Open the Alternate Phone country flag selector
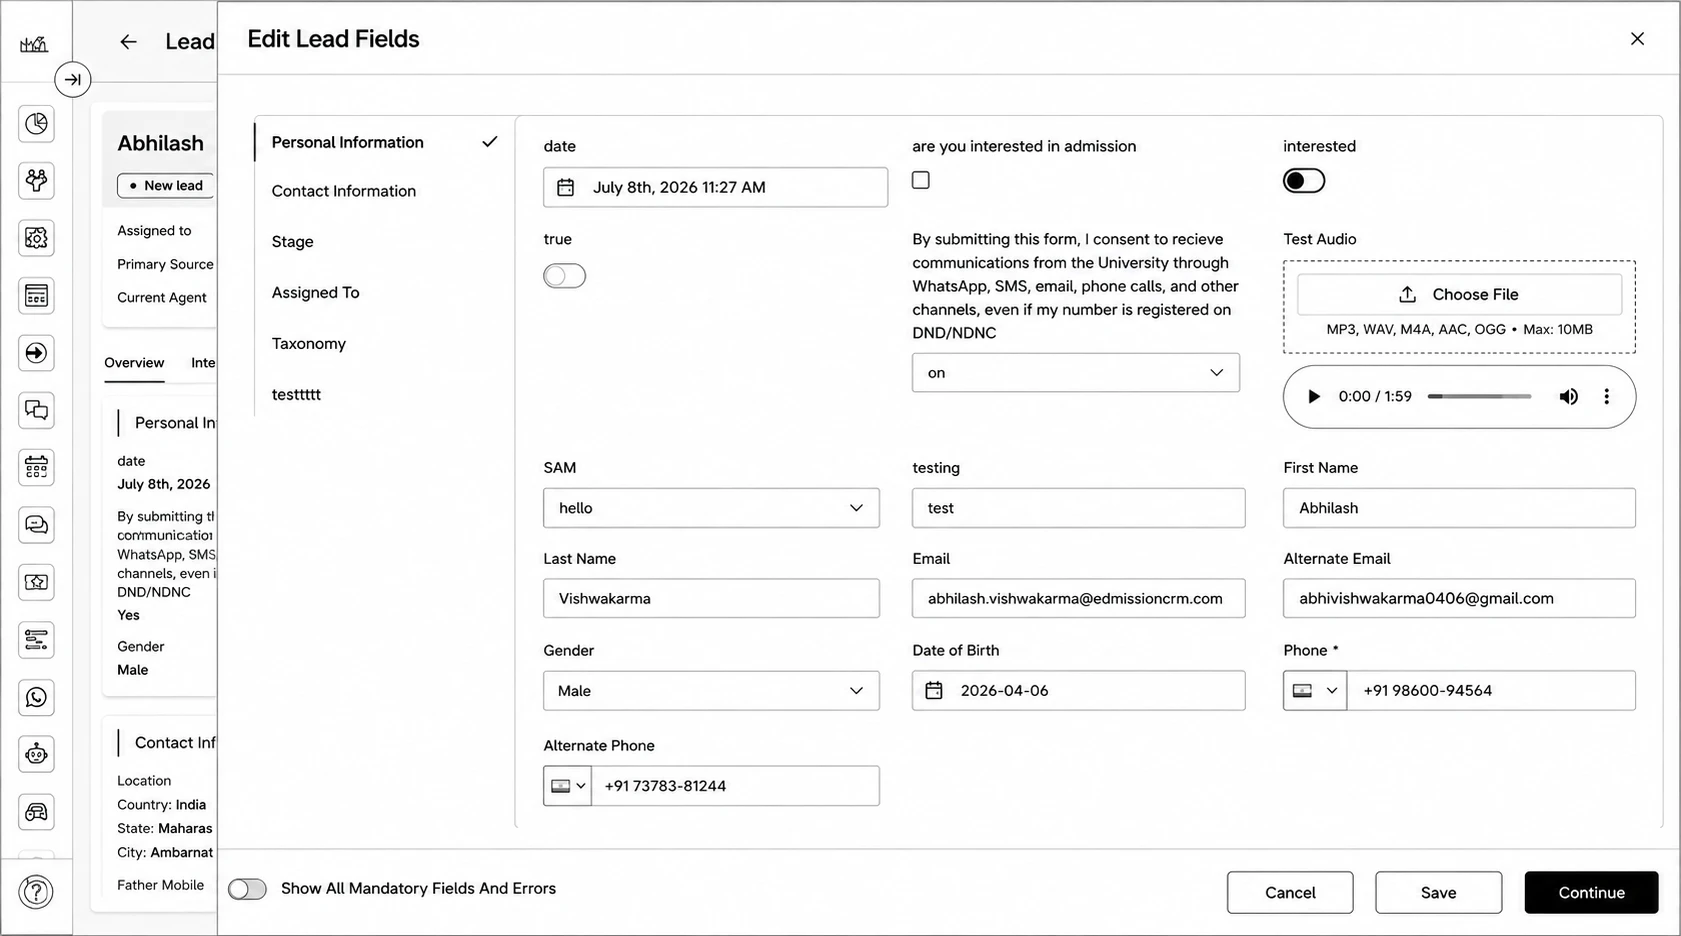 568,786
